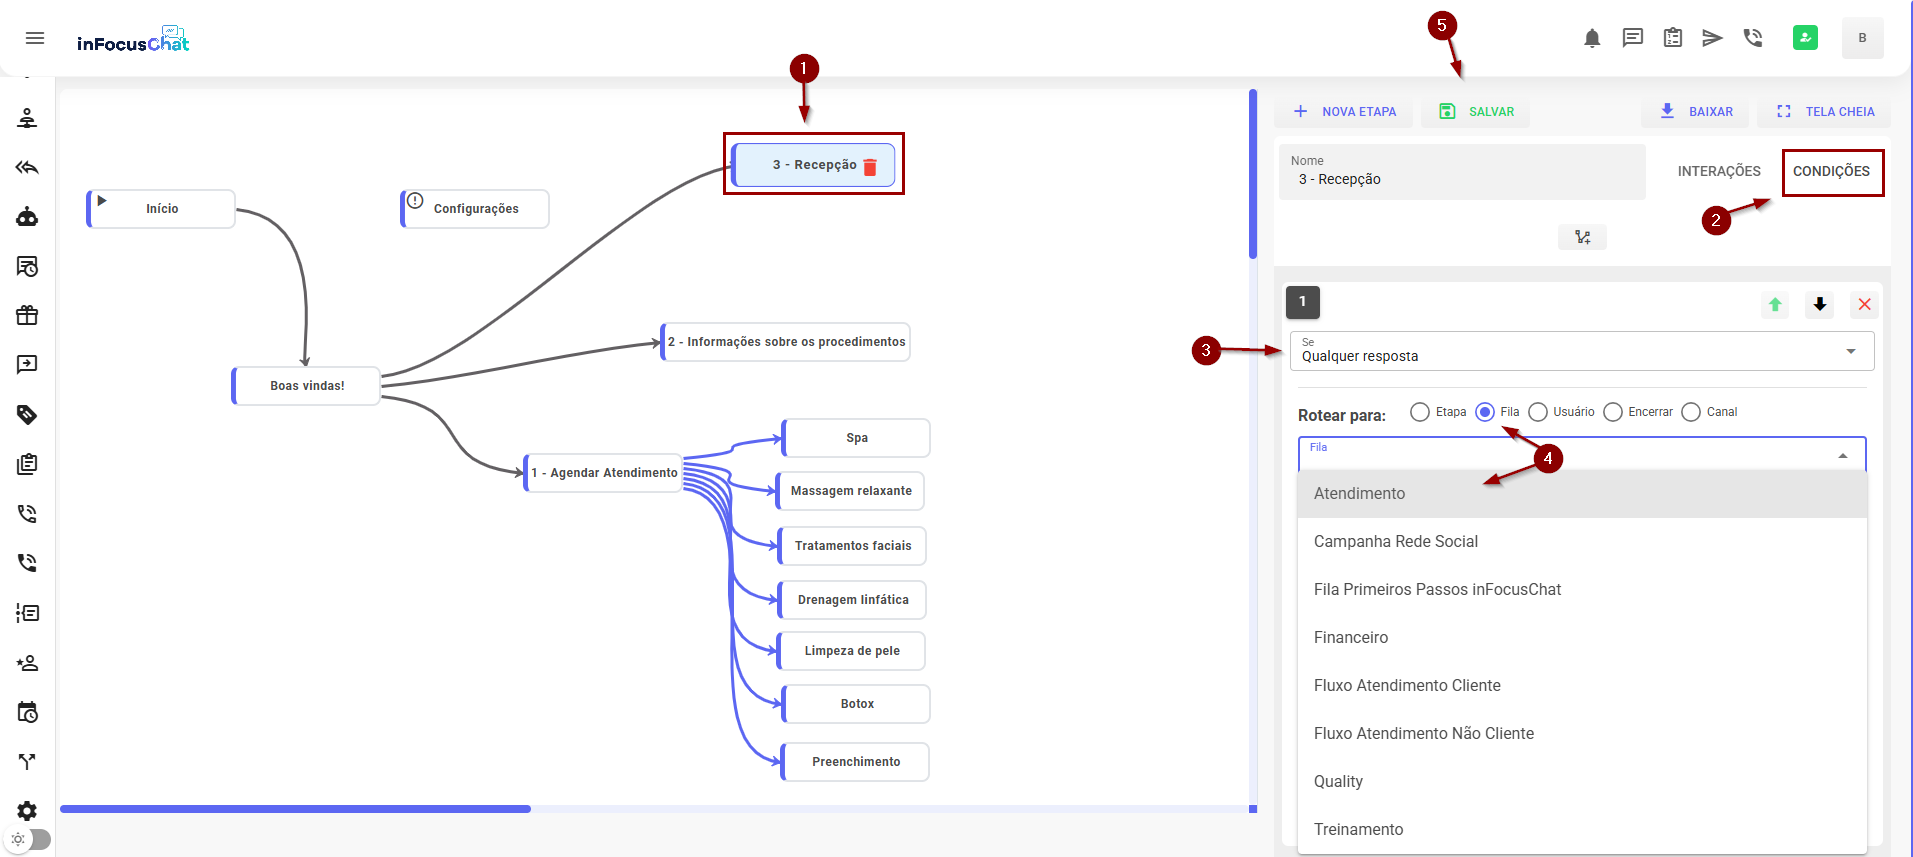1913x857 pixels.
Task: Open the Condições tab
Action: point(1830,172)
